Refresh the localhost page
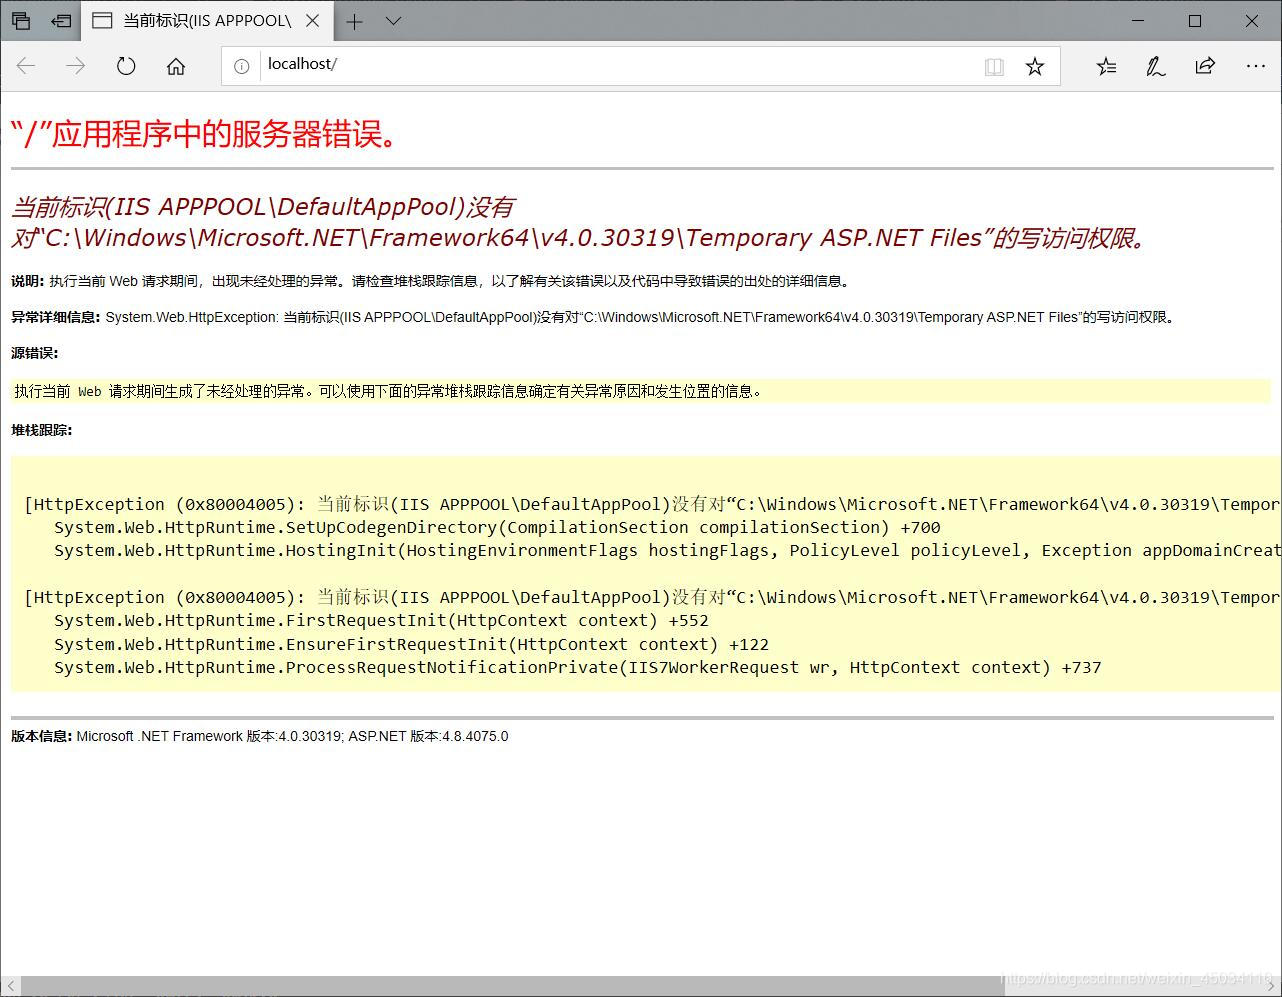Image resolution: width=1282 pixels, height=997 pixels. (126, 66)
